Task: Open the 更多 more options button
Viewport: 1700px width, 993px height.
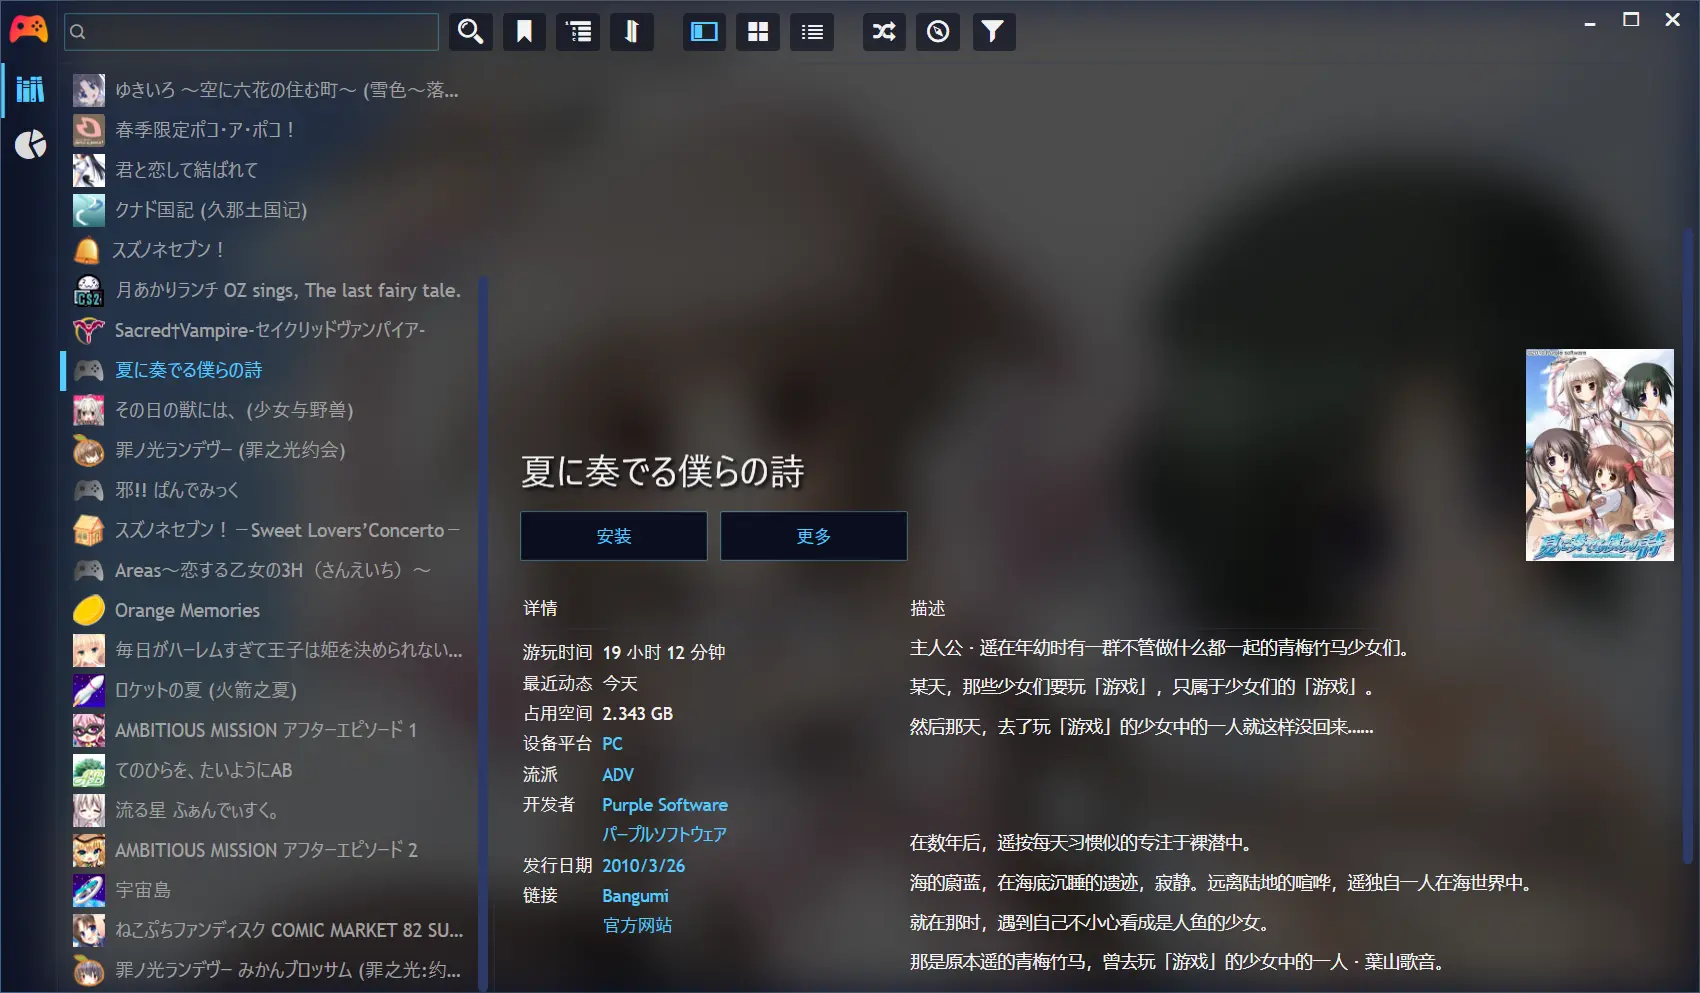Action: click(813, 536)
